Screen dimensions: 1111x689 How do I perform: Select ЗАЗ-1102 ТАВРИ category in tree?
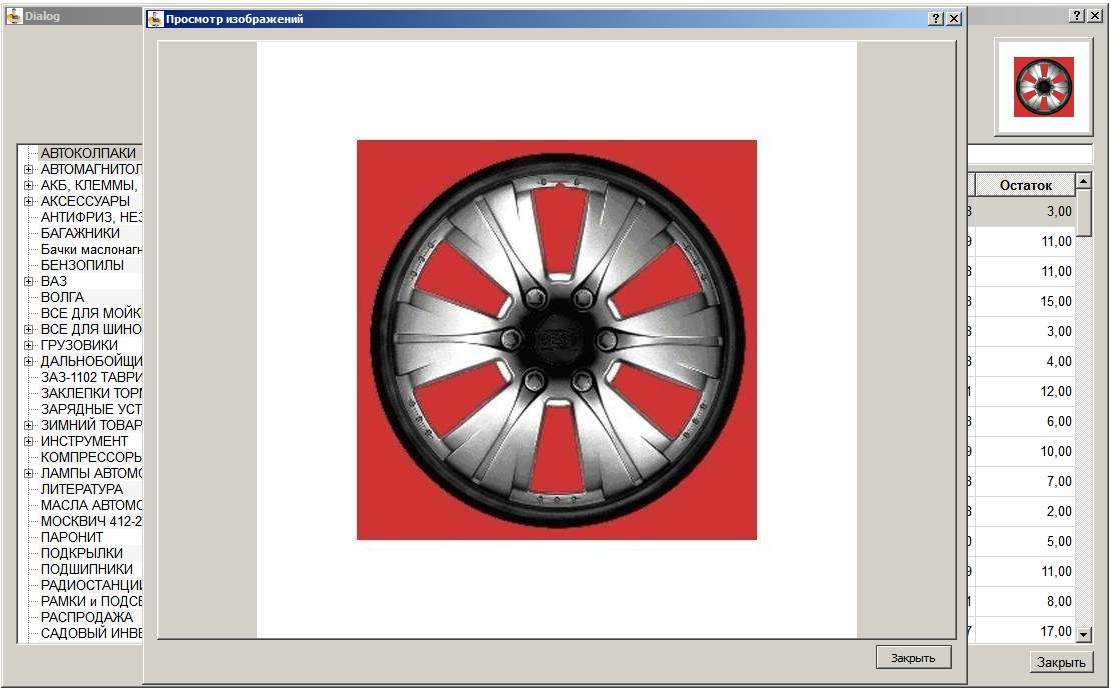[x=91, y=377]
